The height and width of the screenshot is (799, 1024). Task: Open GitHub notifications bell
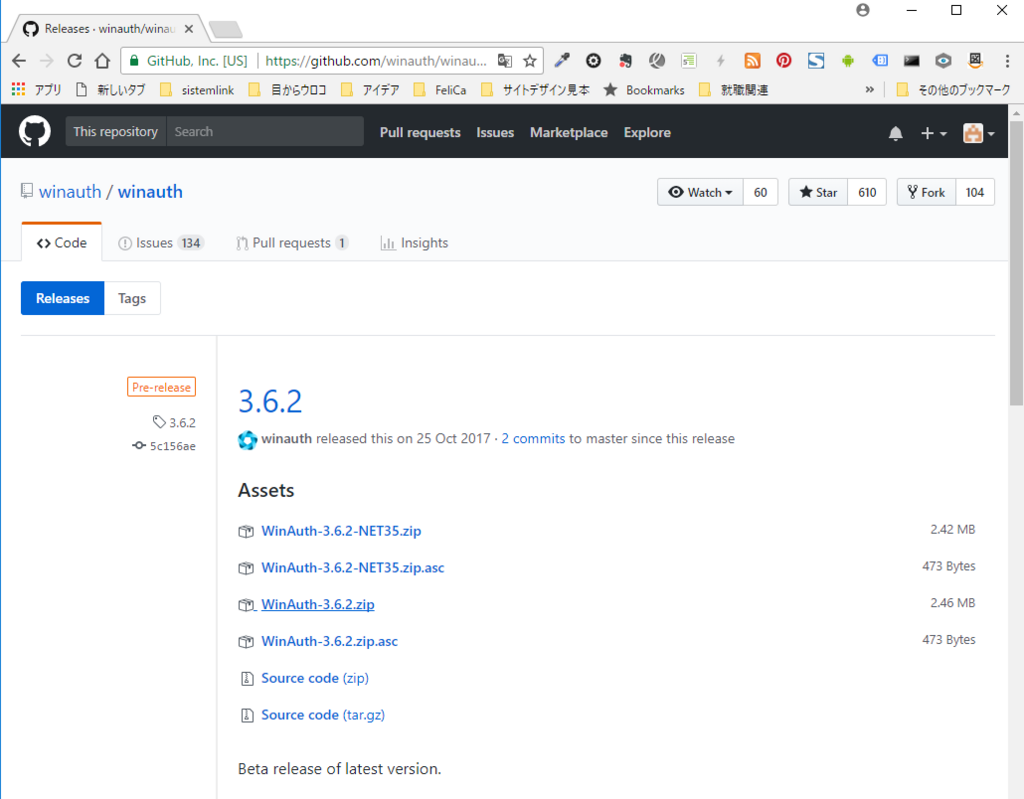[895, 133]
